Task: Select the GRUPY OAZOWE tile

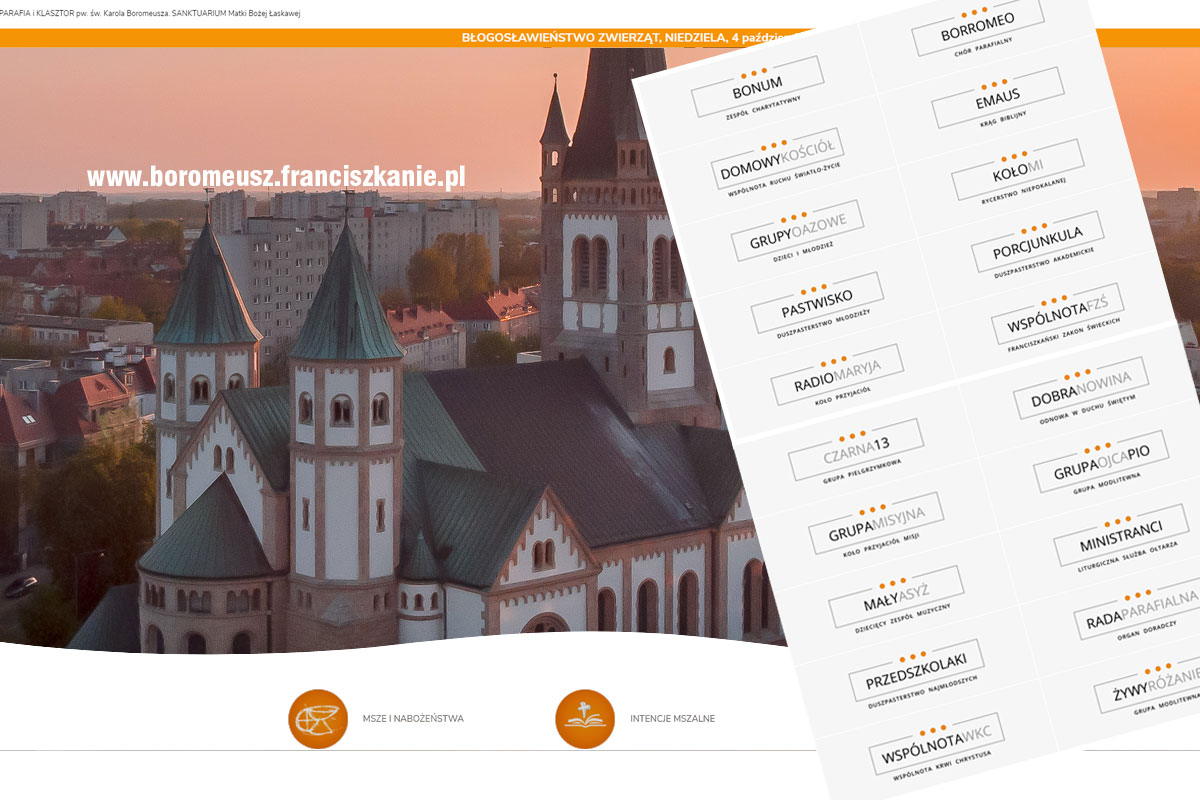Action: pos(797,233)
